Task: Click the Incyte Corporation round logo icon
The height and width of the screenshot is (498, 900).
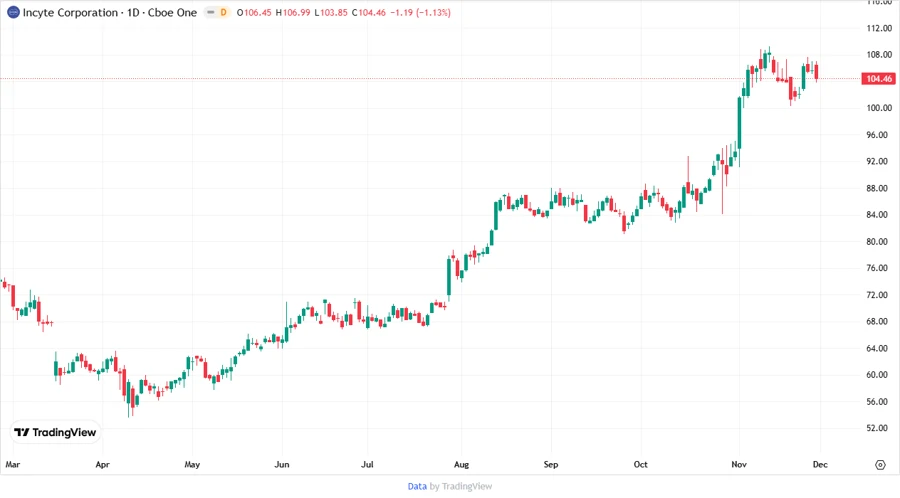Action: pos(13,12)
